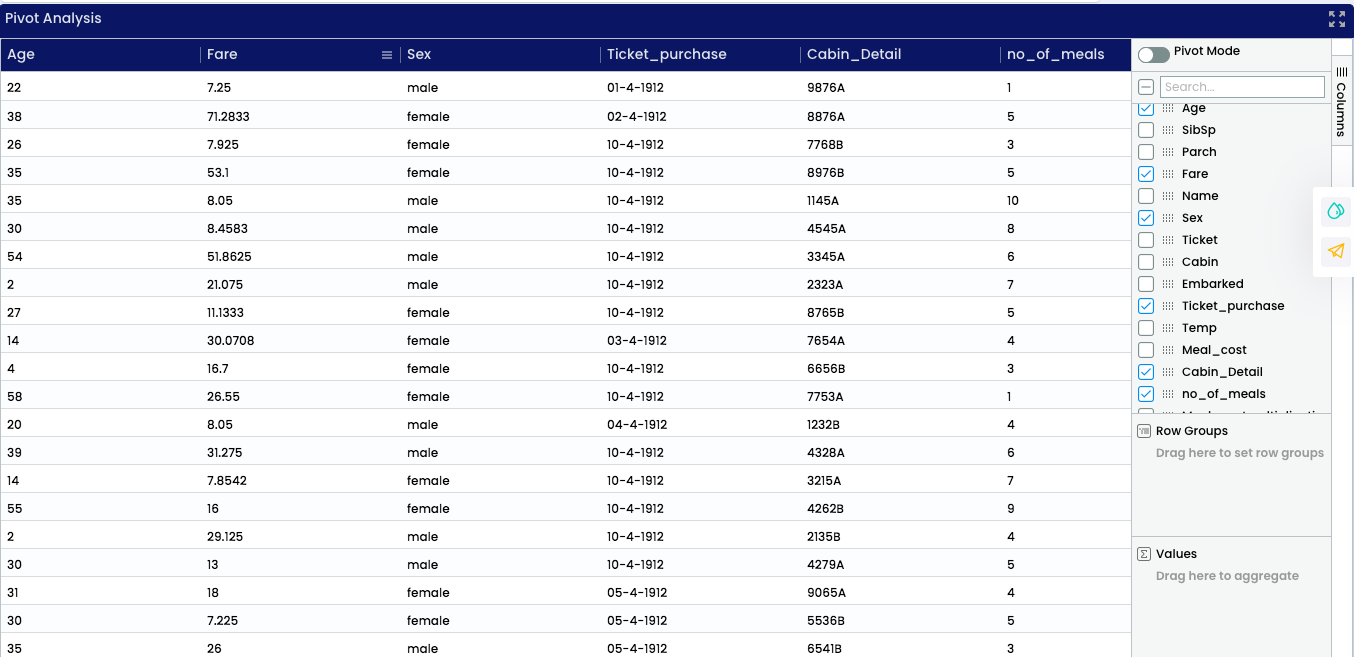This screenshot has width=1354, height=657.
Task: Grab the drag handle next to Temp
Action: click(1168, 328)
